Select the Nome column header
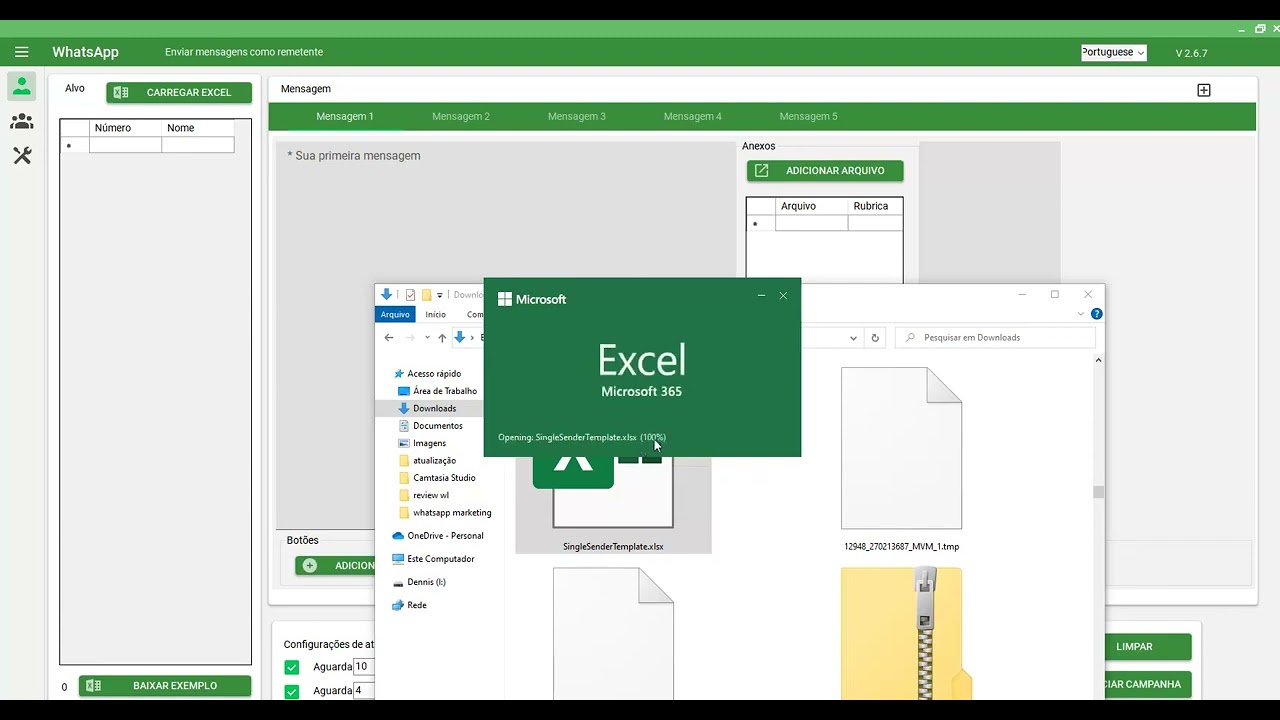1280x720 pixels. click(x=198, y=128)
